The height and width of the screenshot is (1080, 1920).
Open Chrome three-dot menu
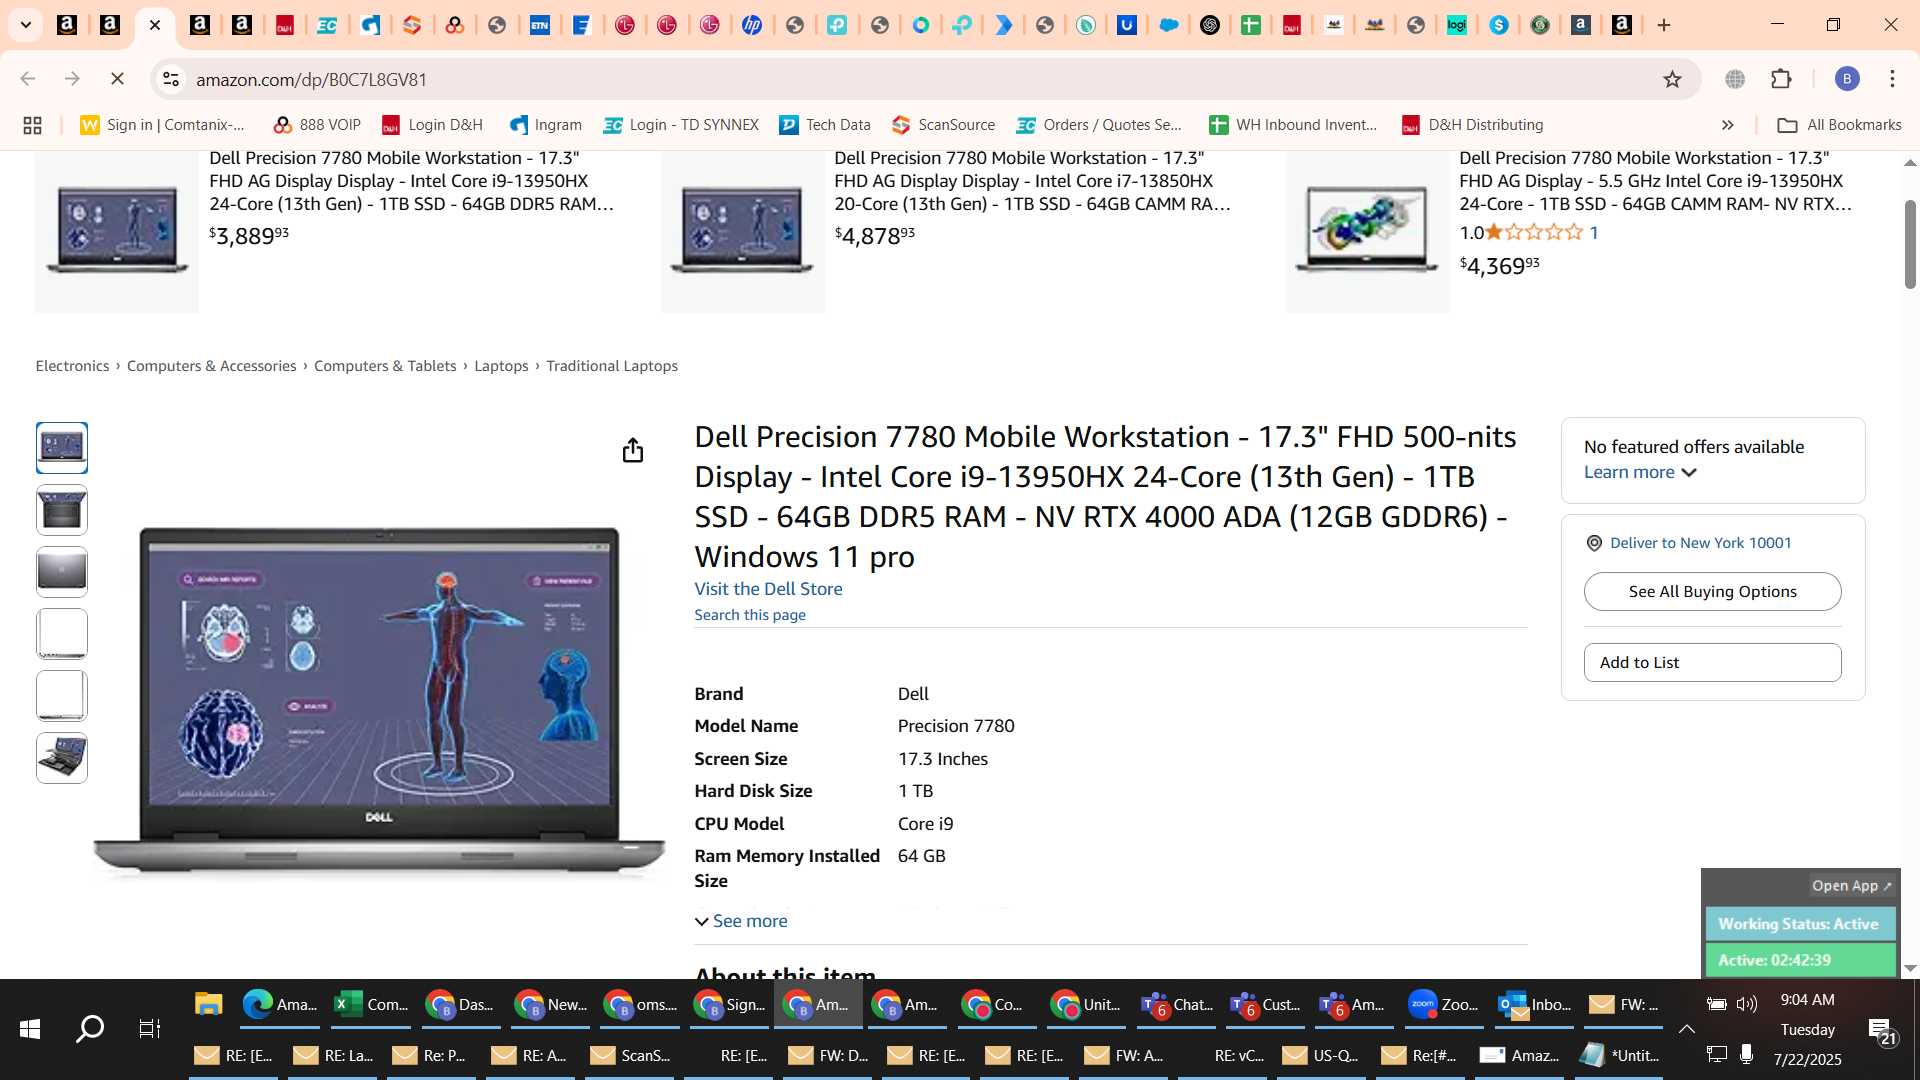click(1892, 79)
